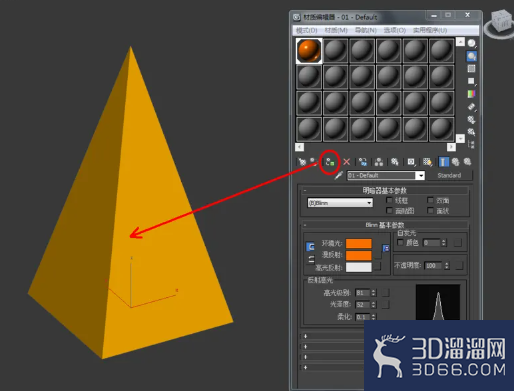Click the Make Unique icon

point(379,162)
